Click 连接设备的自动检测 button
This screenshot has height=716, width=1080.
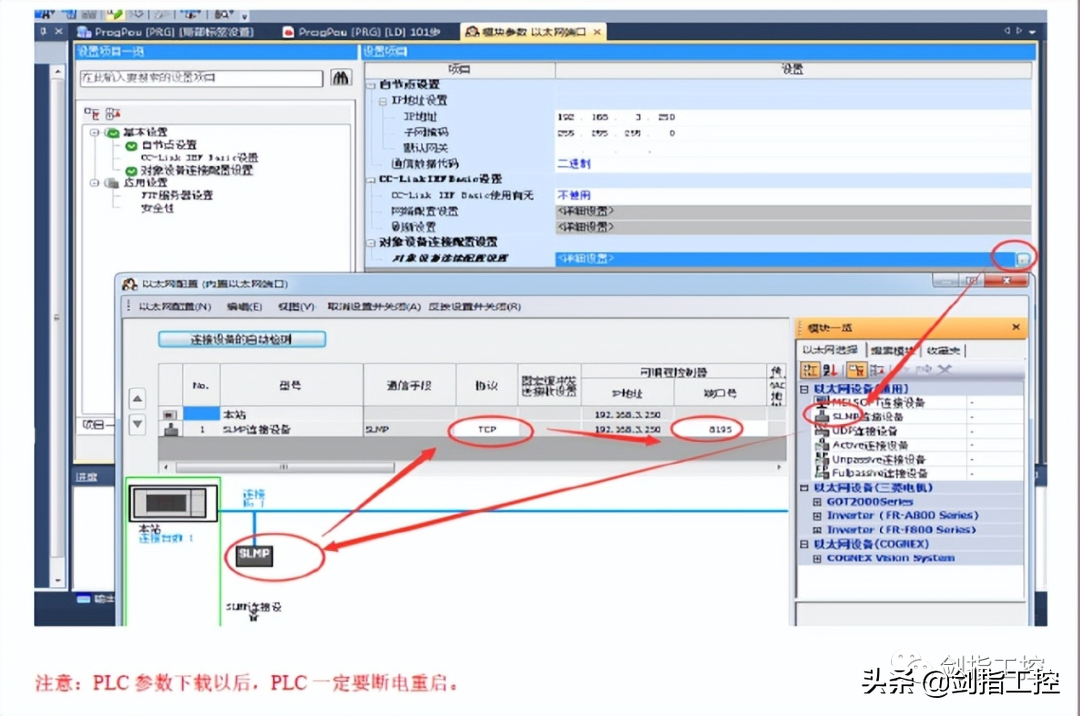pyautogui.click(x=242, y=339)
